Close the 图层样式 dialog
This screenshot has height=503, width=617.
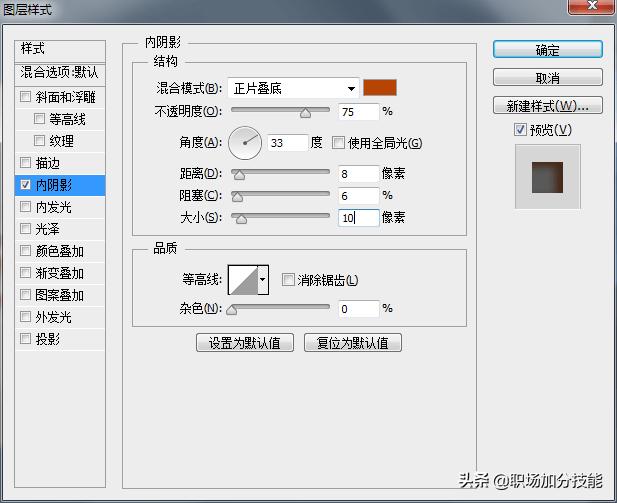pos(592,6)
